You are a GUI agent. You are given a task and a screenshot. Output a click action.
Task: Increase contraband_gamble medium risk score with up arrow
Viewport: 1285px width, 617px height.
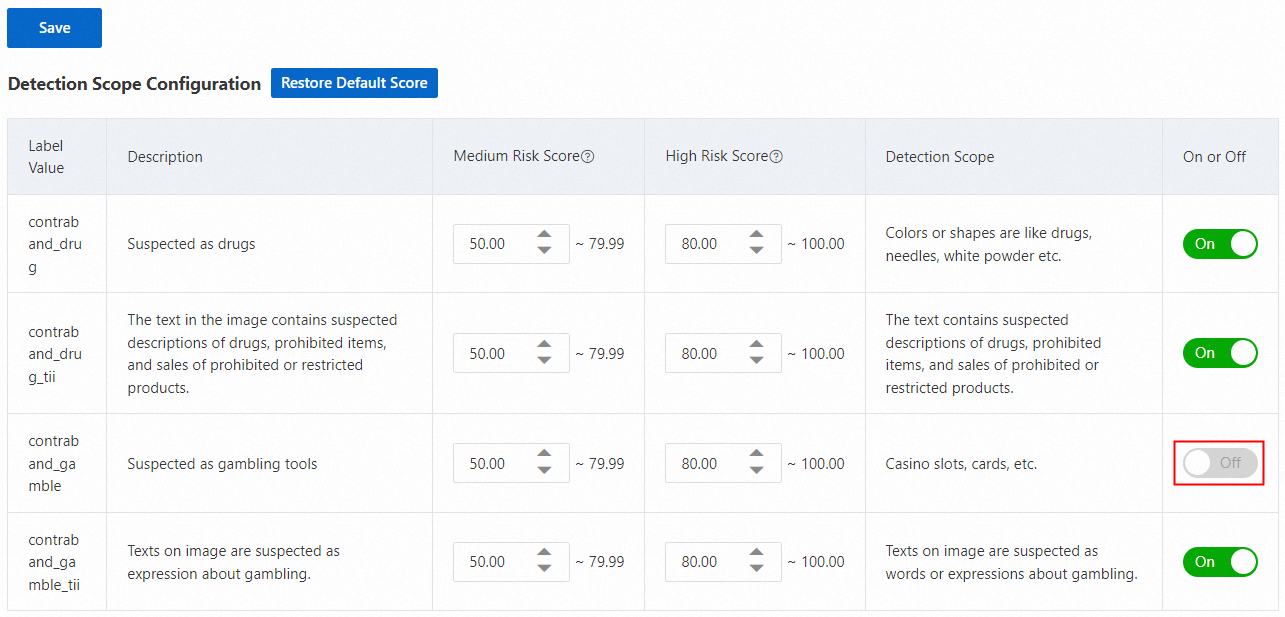[x=544, y=456]
